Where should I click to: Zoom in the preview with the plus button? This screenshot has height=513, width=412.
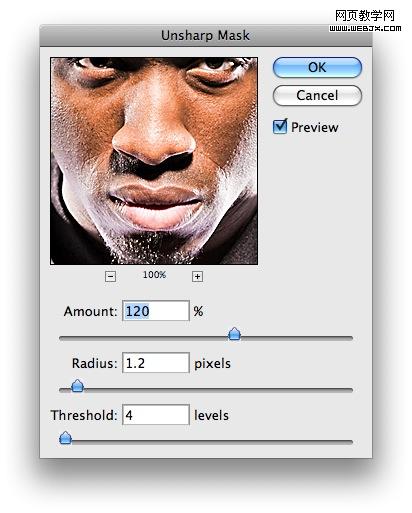[x=197, y=276]
